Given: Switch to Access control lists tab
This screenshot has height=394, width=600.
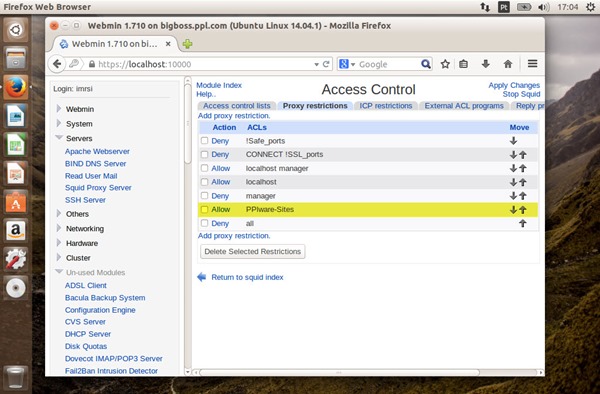Looking at the screenshot, I should tap(236, 106).
